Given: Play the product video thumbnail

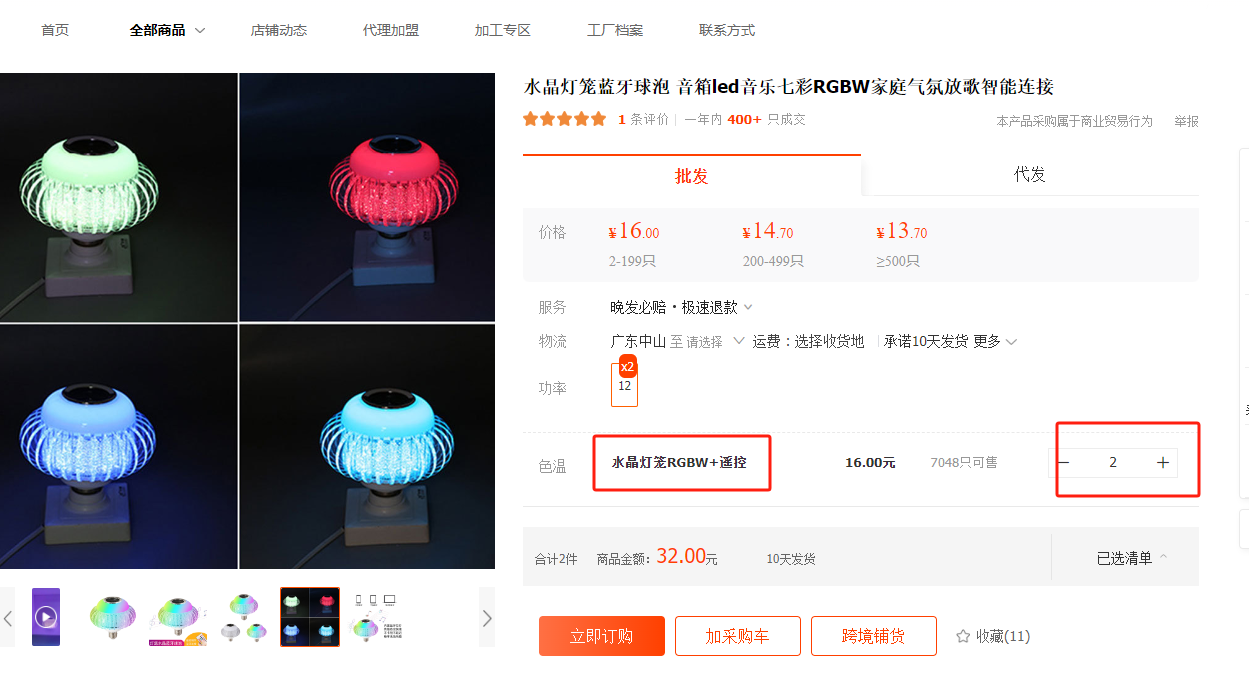Looking at the screenshot, I should (x=46, y=617).
